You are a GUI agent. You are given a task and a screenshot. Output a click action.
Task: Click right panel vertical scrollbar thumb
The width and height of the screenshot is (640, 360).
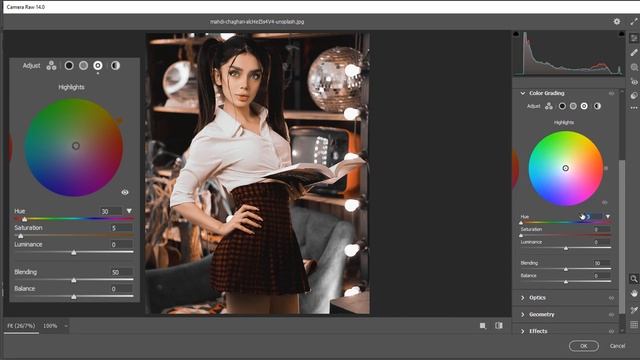622,237
